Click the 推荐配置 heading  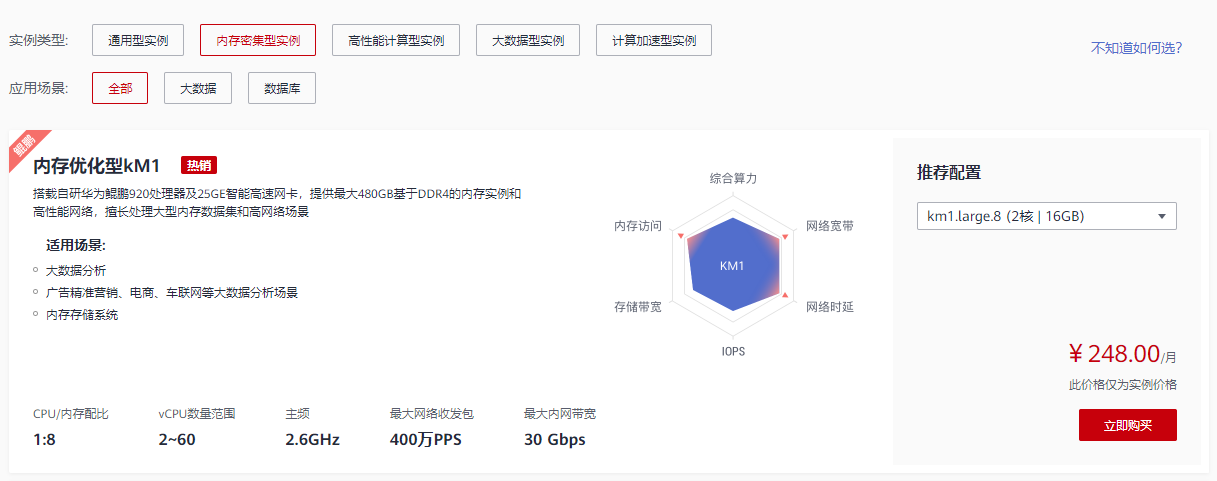(x=949, y=172)
